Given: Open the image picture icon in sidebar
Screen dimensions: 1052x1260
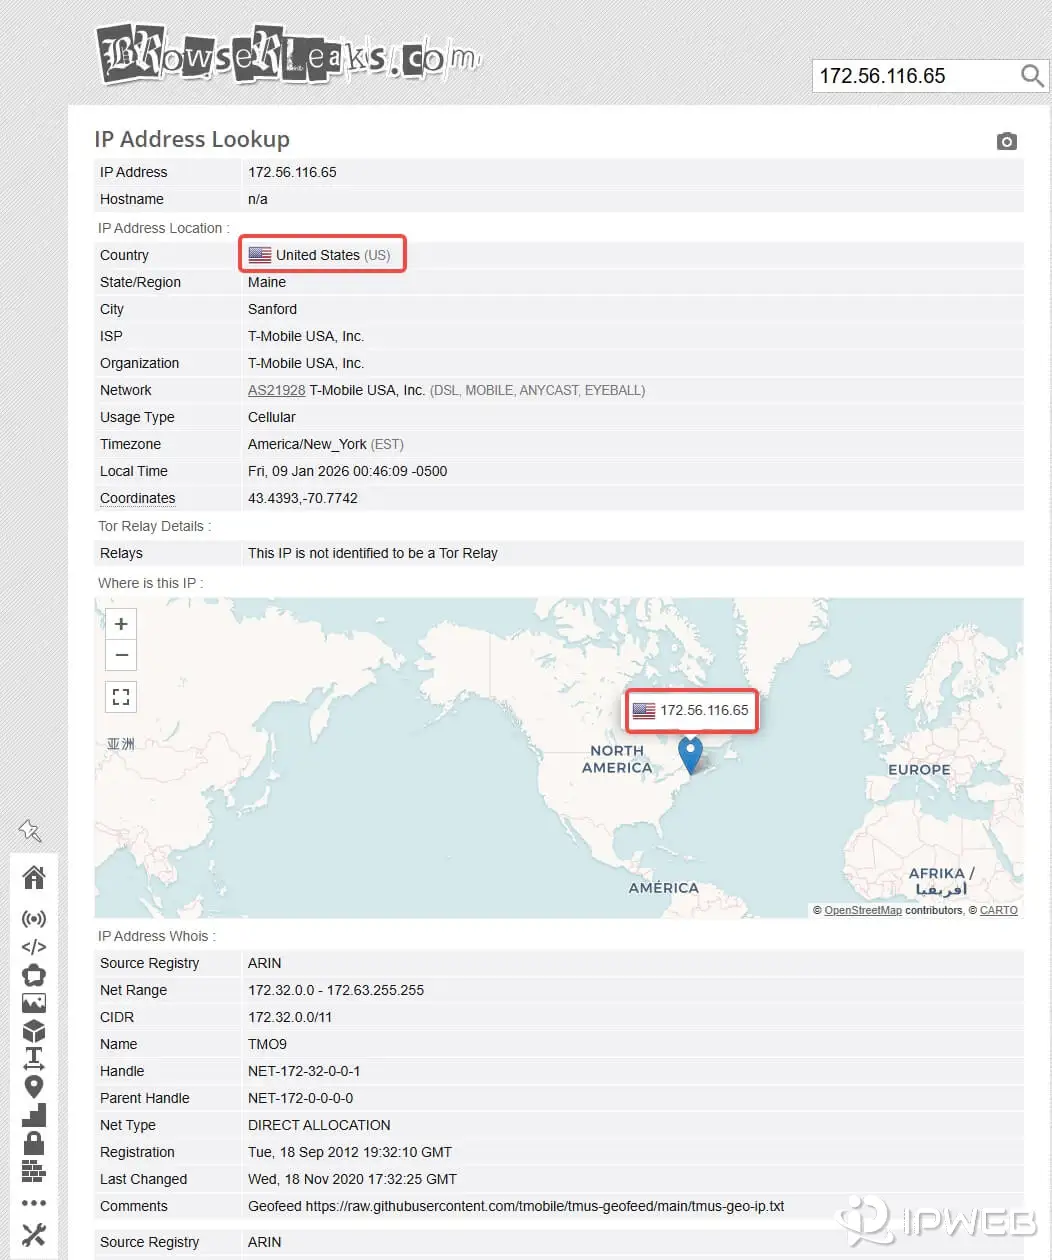Looking at the screenshot, I should tap(34, 1003).
